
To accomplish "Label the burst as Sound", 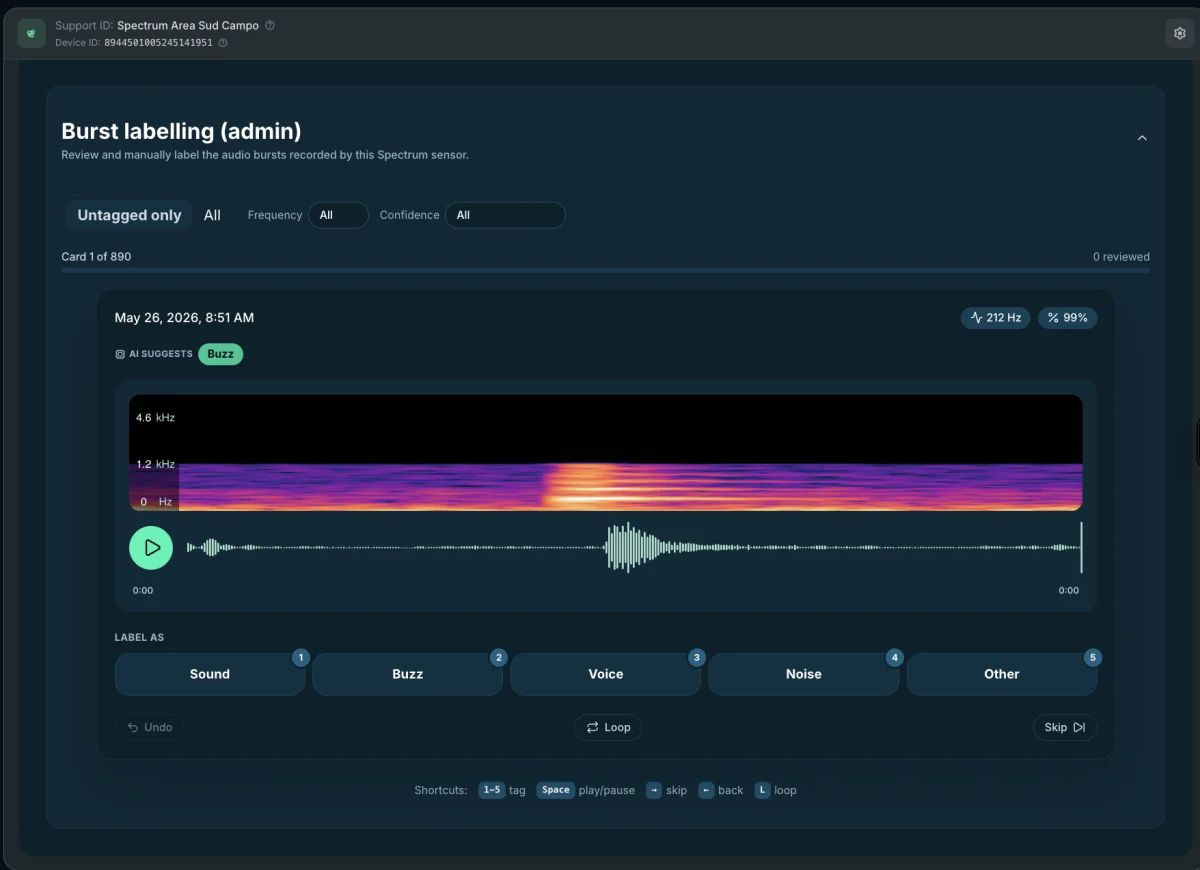I will coord(210,674).
